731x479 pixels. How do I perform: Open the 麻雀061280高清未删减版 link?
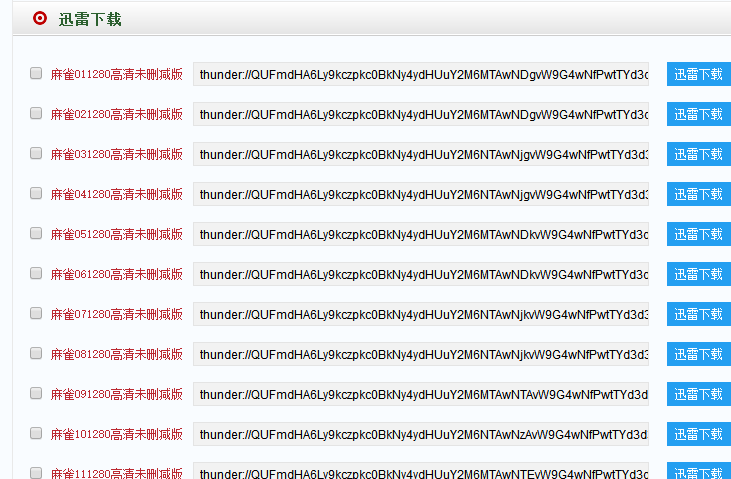[117, 274]
